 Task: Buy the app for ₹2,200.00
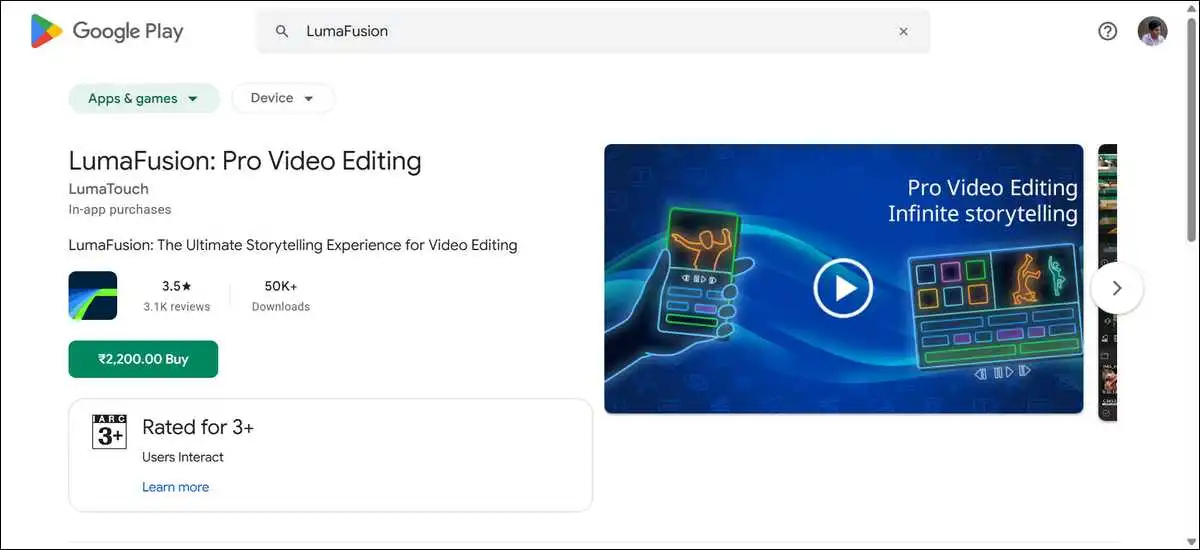point(143,359)
